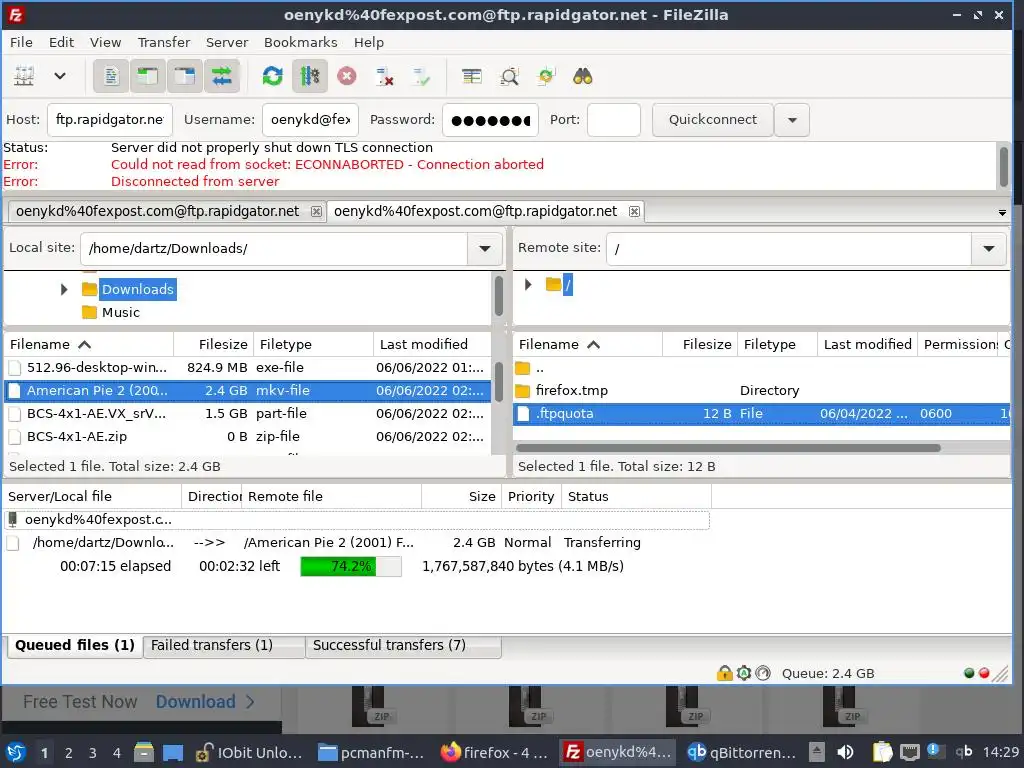Select the .ftpquota remote file
The image size is (1024, 768).
tap(761, 413)
